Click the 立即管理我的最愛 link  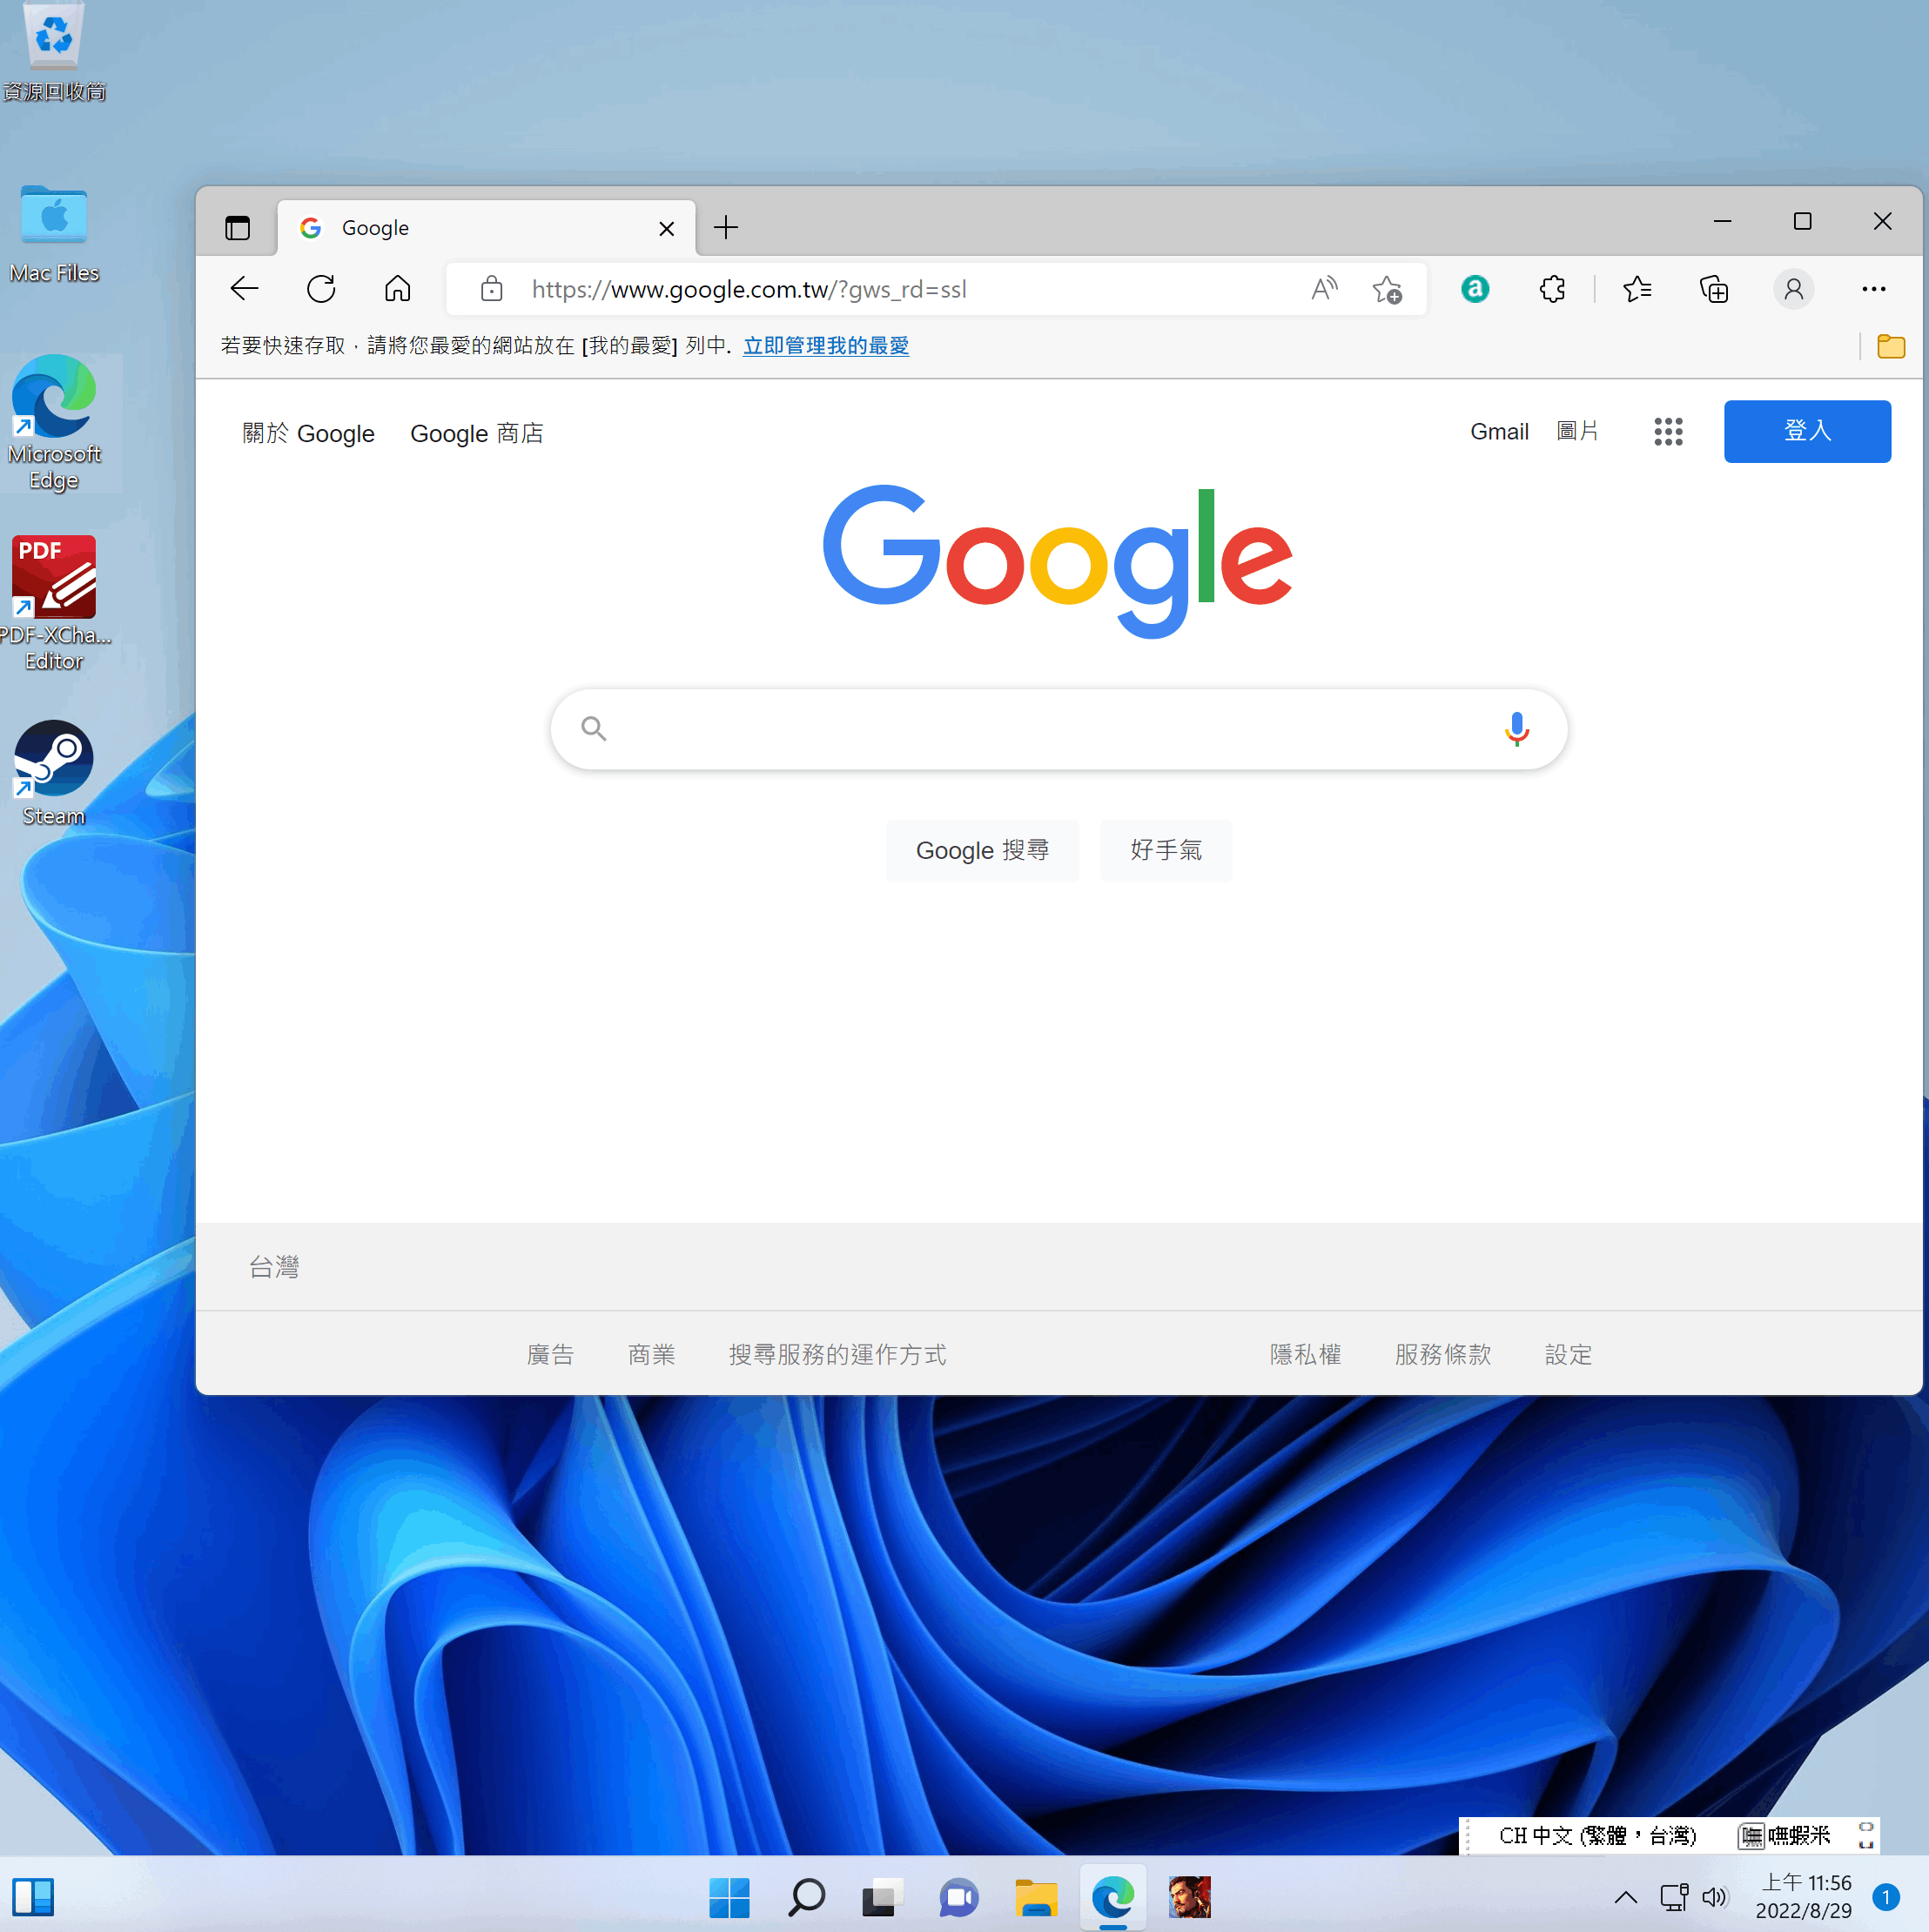click(825, 346)
